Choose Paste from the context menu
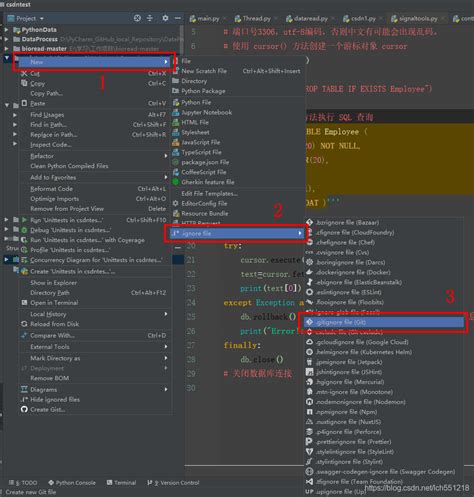 pos(94,103)
